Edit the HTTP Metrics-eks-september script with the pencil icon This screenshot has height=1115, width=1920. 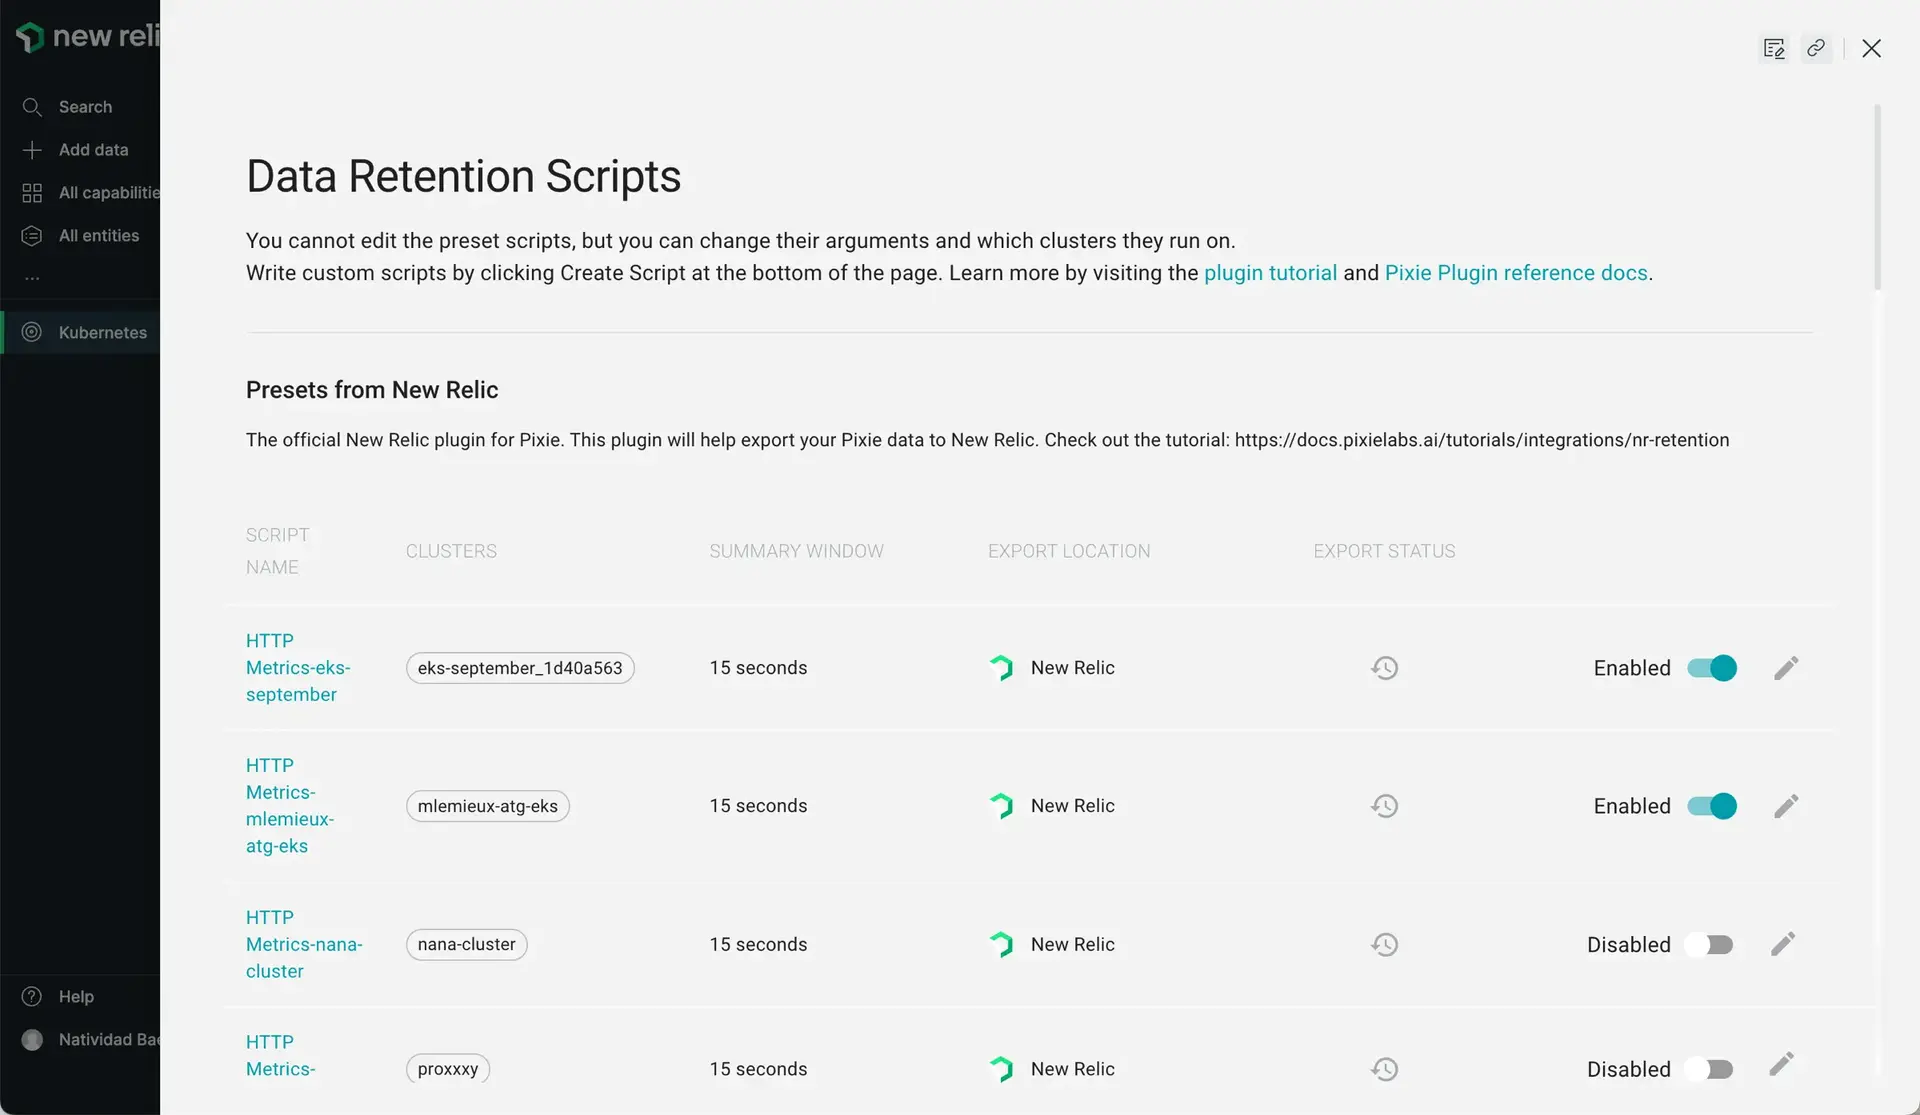[x=1786, y=668]
